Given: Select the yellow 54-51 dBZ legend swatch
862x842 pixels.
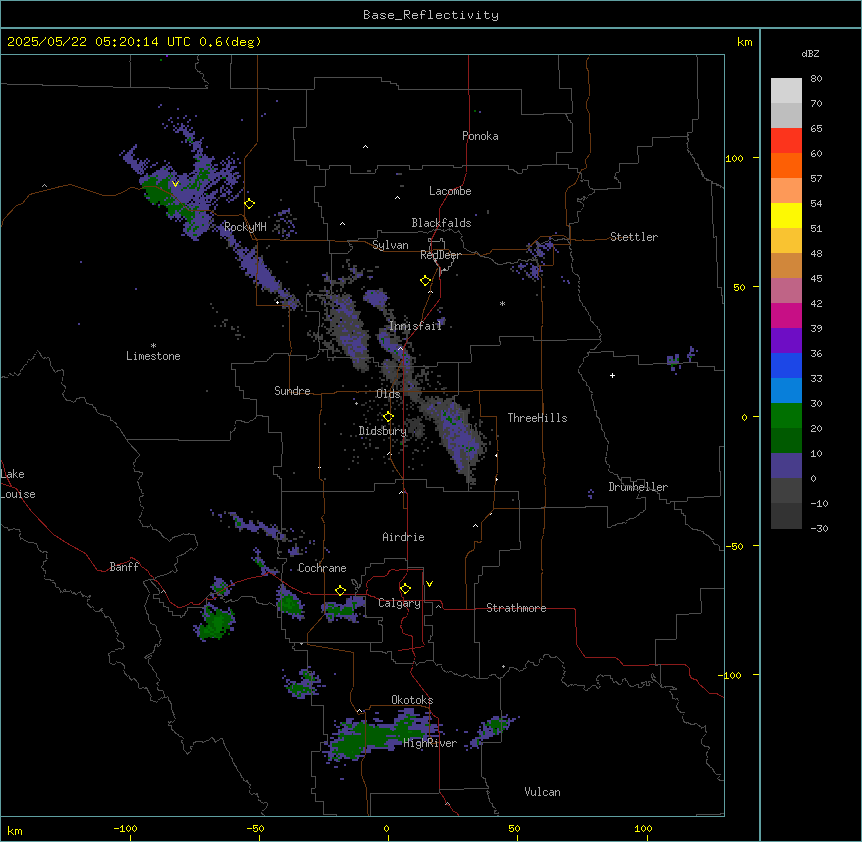Looking at the screenshot, I should (x=786, y=215).
